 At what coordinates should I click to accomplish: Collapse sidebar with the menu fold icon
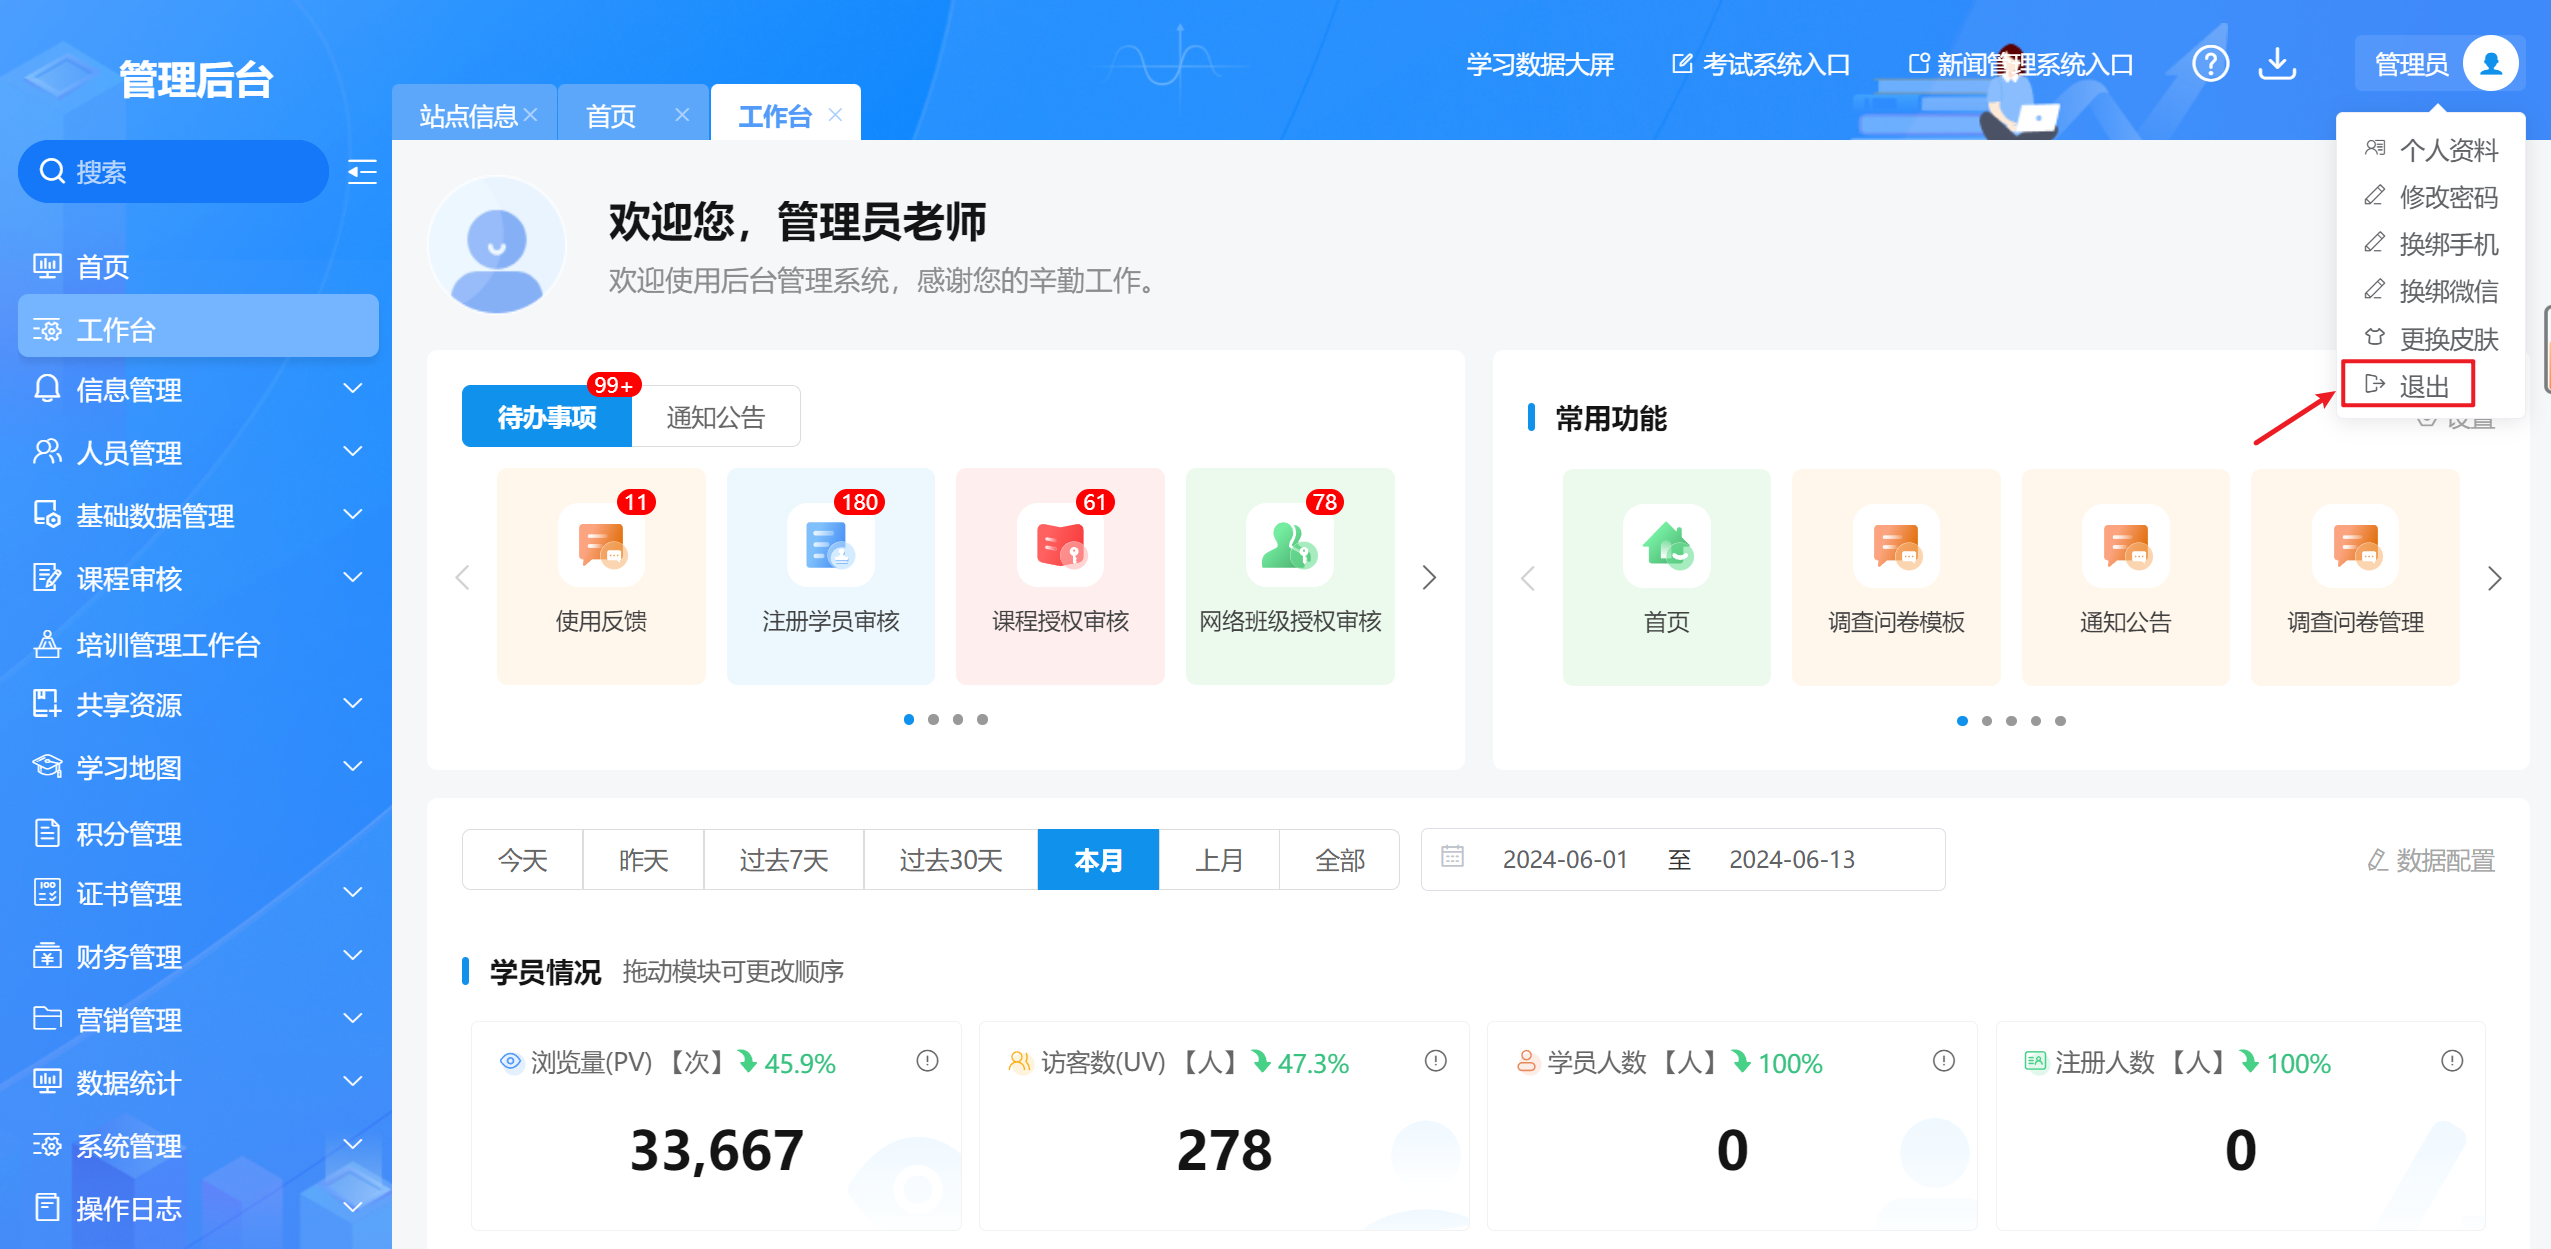coord(361,172)
